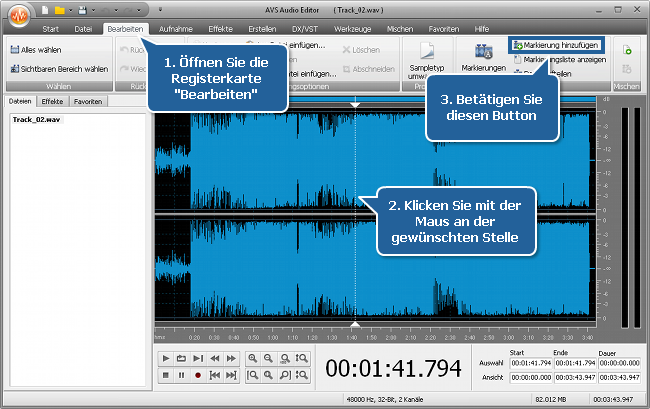Click the add-to-mix icon in Mischen group
Viewport: 650px width, 409px height.
[627, 50]
